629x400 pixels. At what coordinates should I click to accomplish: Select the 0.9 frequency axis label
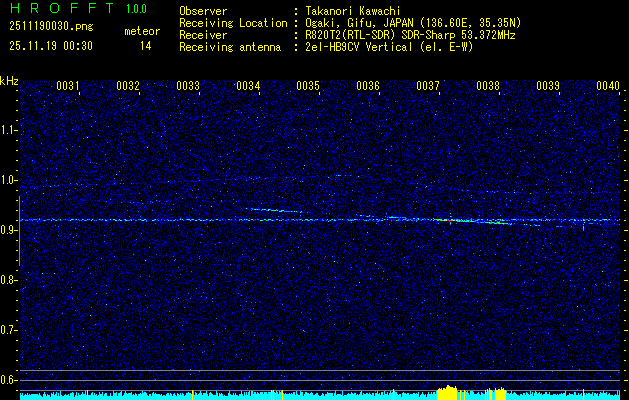click(x=9, y=230)
